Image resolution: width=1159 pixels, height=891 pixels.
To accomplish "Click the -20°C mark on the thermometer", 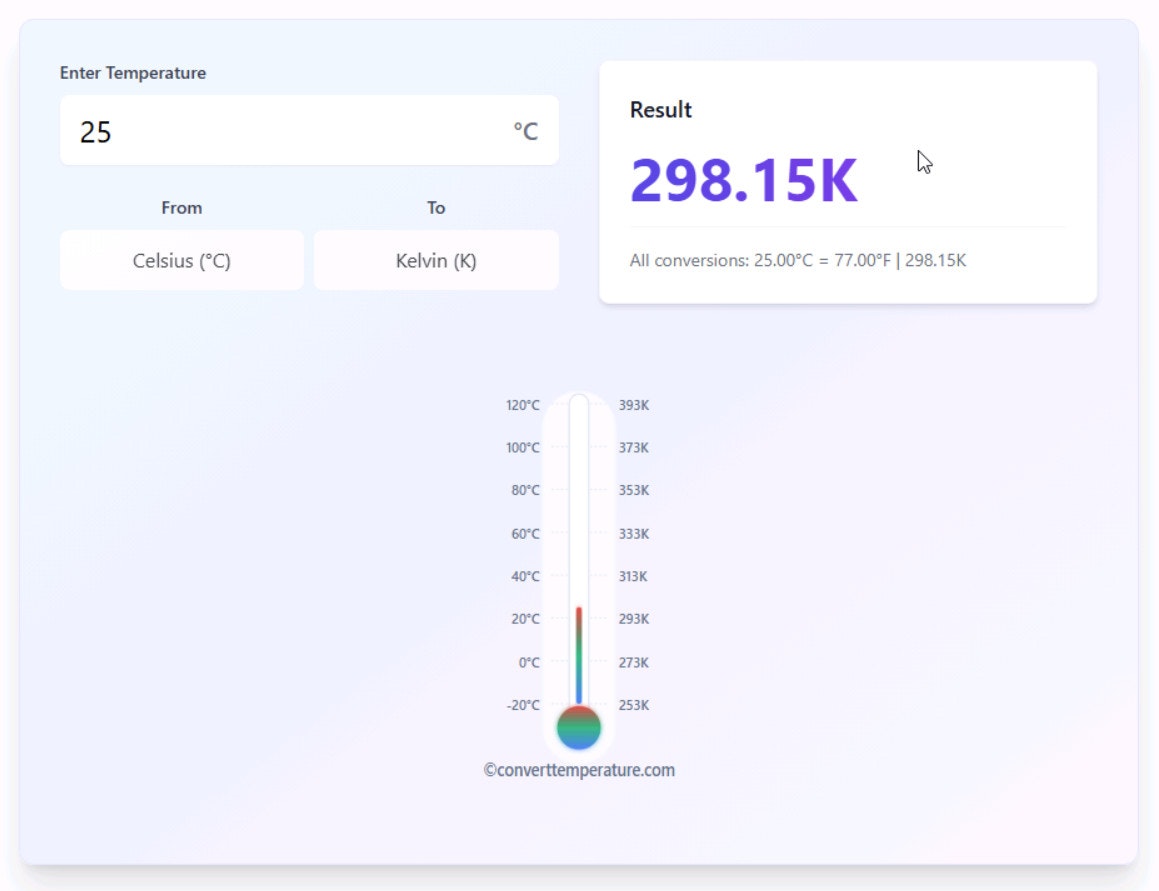I will tap(525, 705).
